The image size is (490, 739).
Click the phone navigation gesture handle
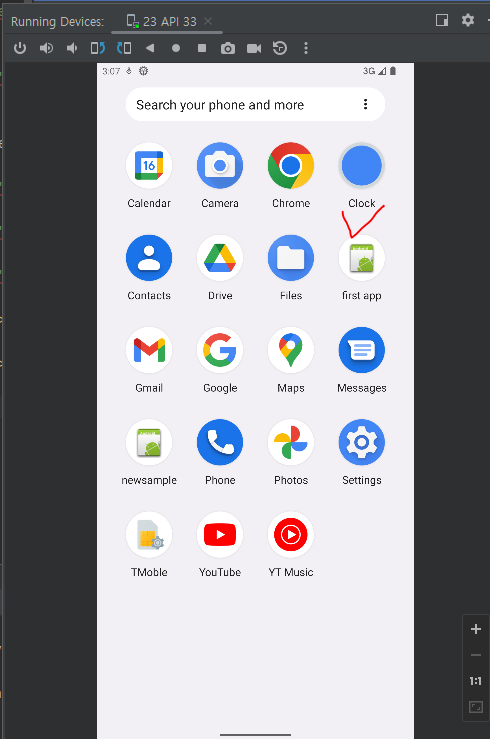tap(255, 734)
